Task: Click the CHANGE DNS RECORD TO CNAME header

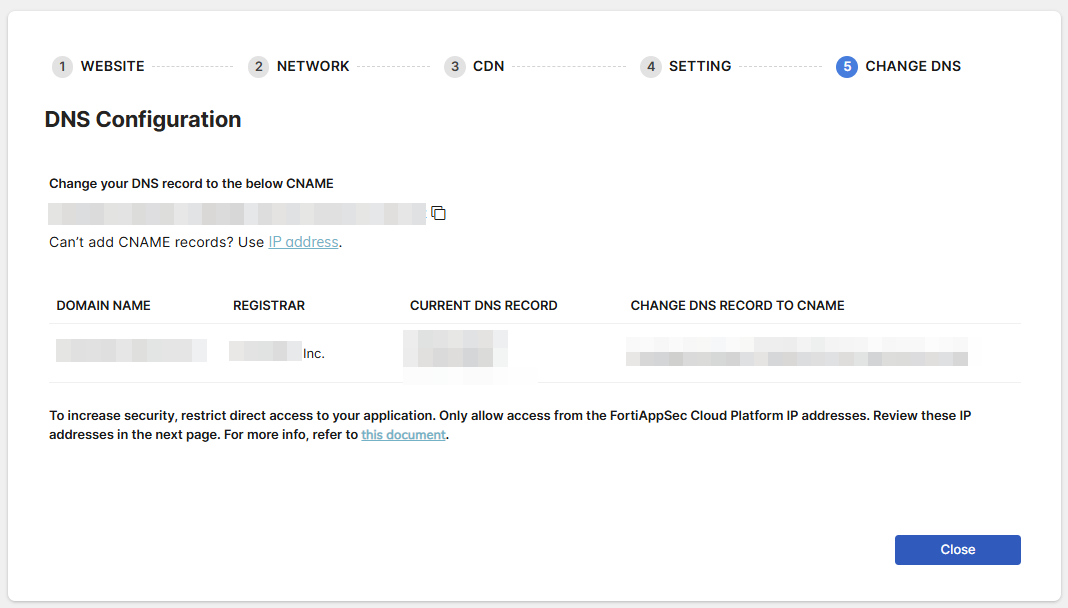Action: 737,306
